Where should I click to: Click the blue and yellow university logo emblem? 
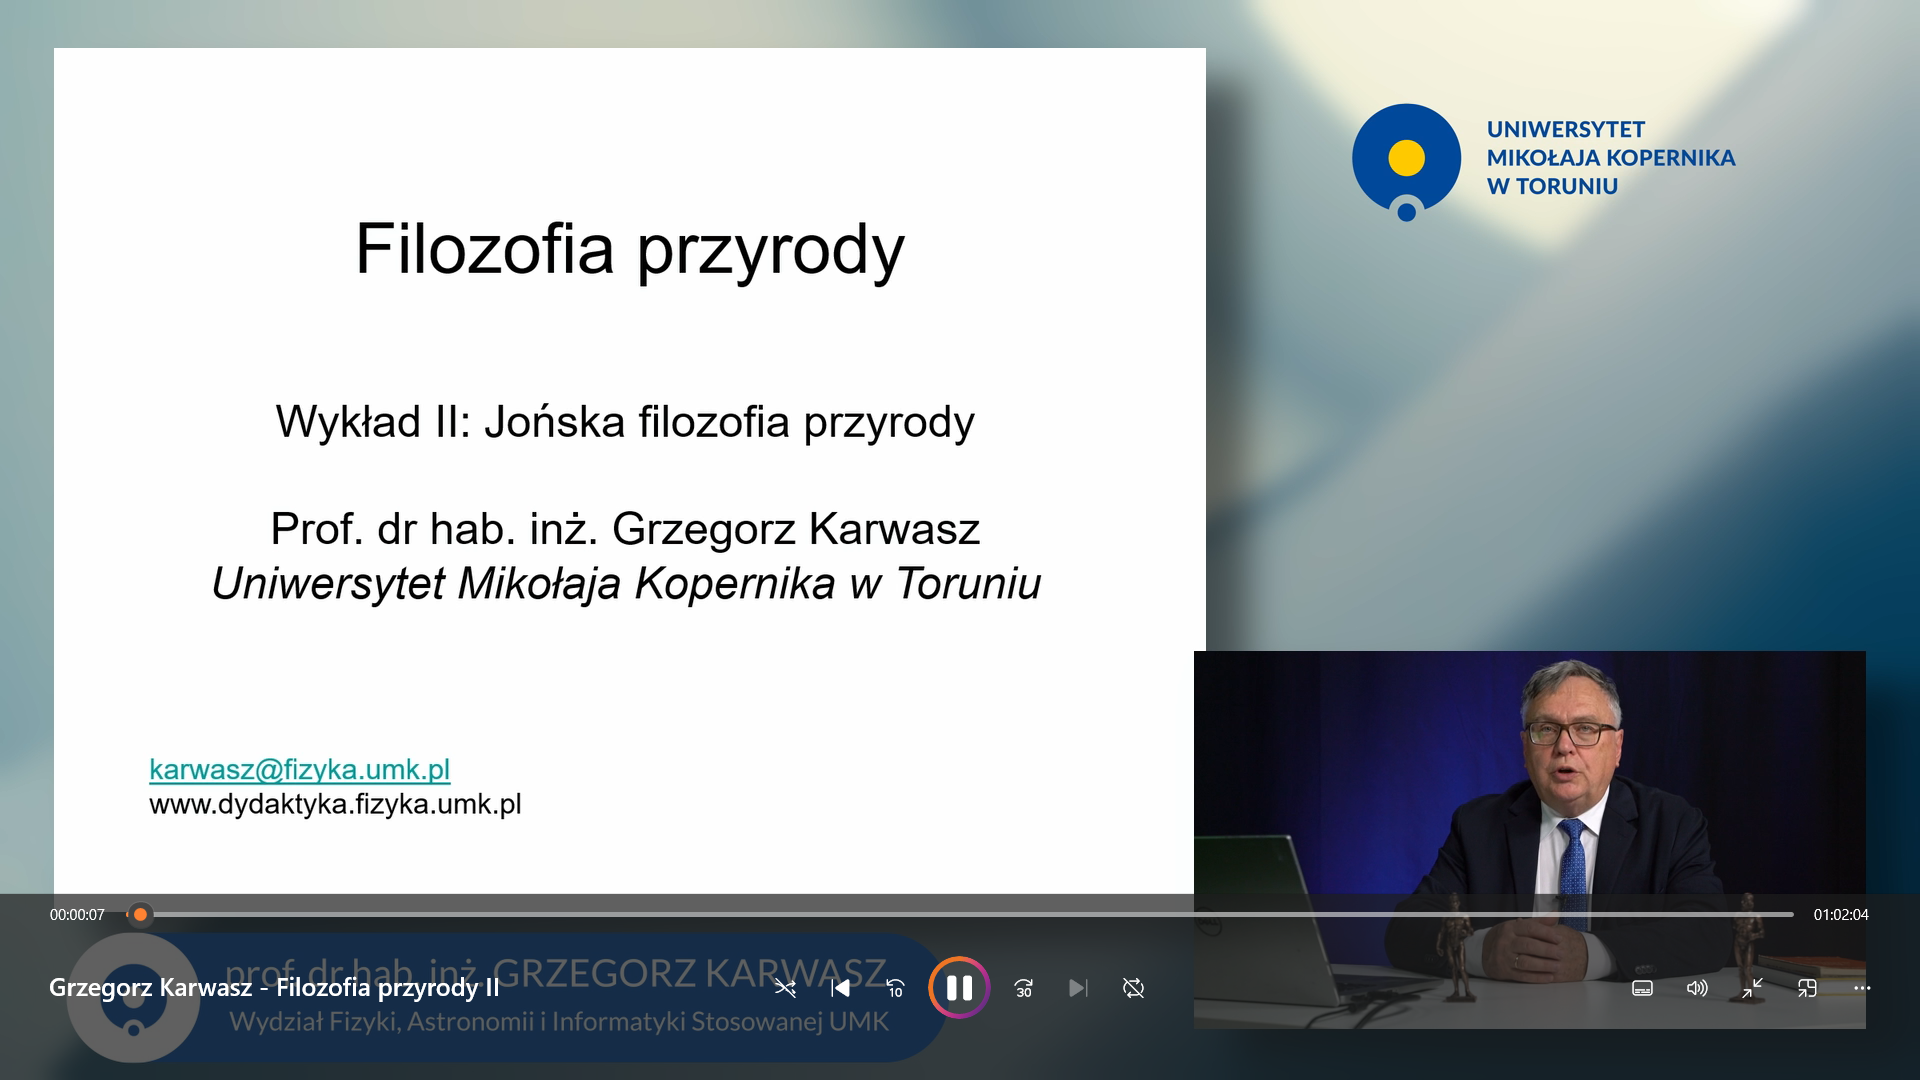click(1406, 162)
